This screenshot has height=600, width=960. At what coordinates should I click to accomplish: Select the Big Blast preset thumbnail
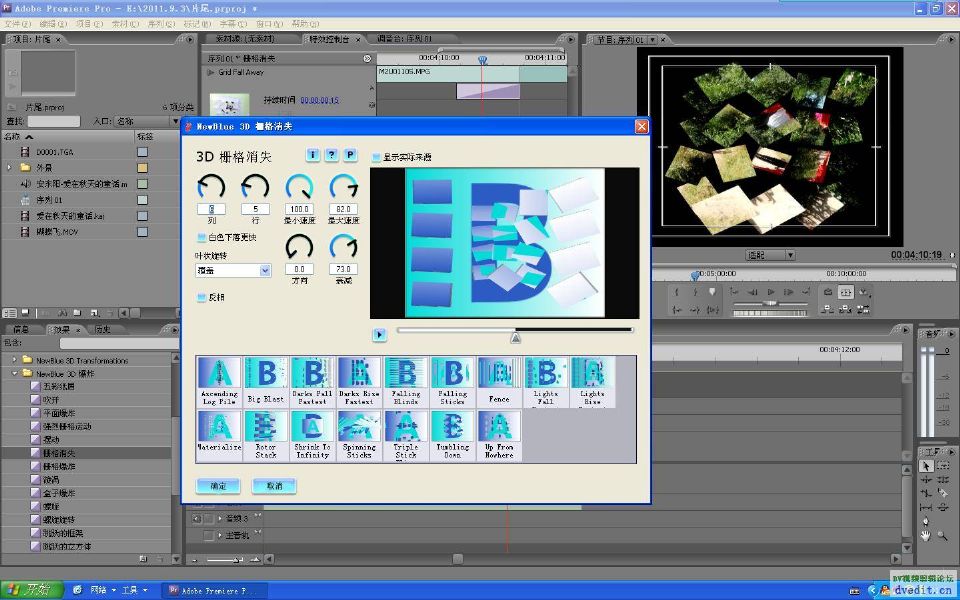click(266, 382)
